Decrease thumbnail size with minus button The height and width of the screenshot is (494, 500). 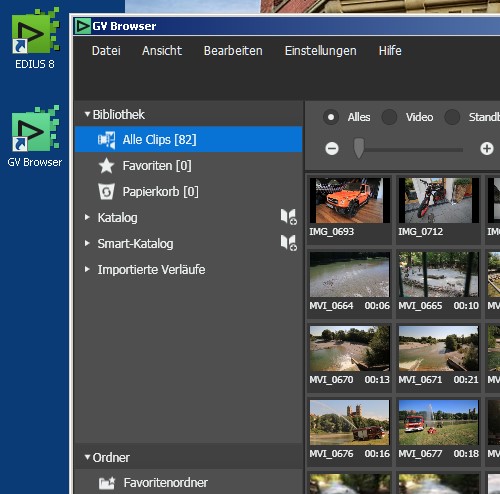[x=332, y=149]
